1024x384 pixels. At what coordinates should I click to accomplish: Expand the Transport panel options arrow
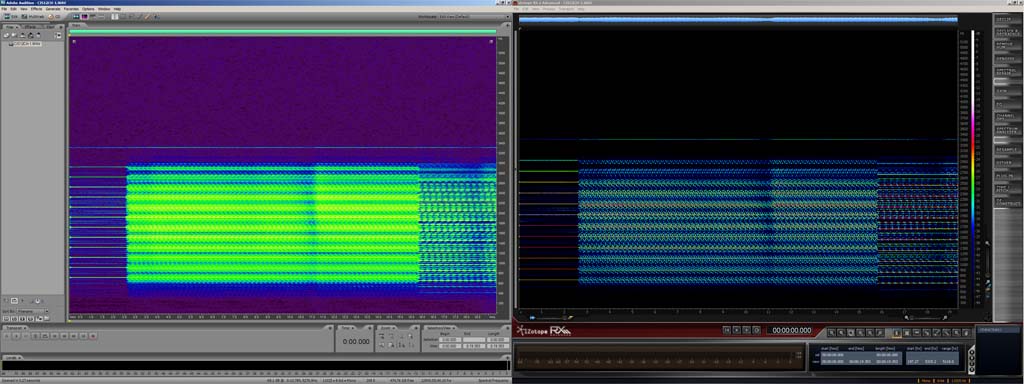point(25,328)
